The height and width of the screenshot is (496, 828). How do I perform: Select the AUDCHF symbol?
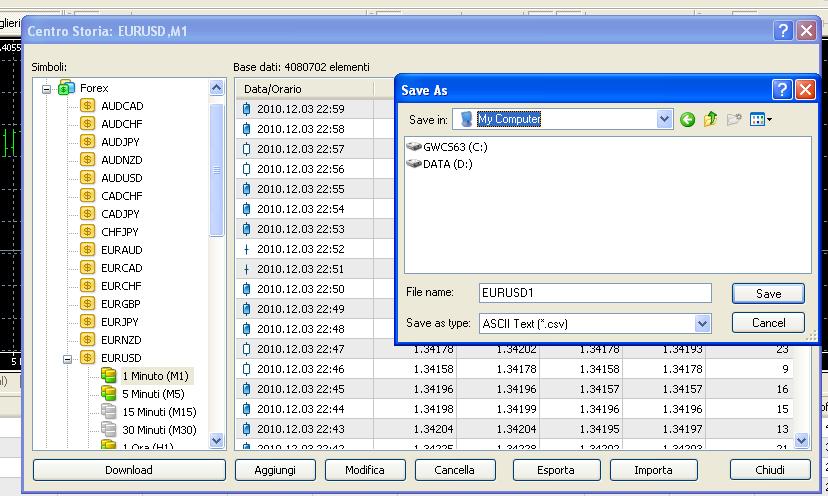click(121, 124)
